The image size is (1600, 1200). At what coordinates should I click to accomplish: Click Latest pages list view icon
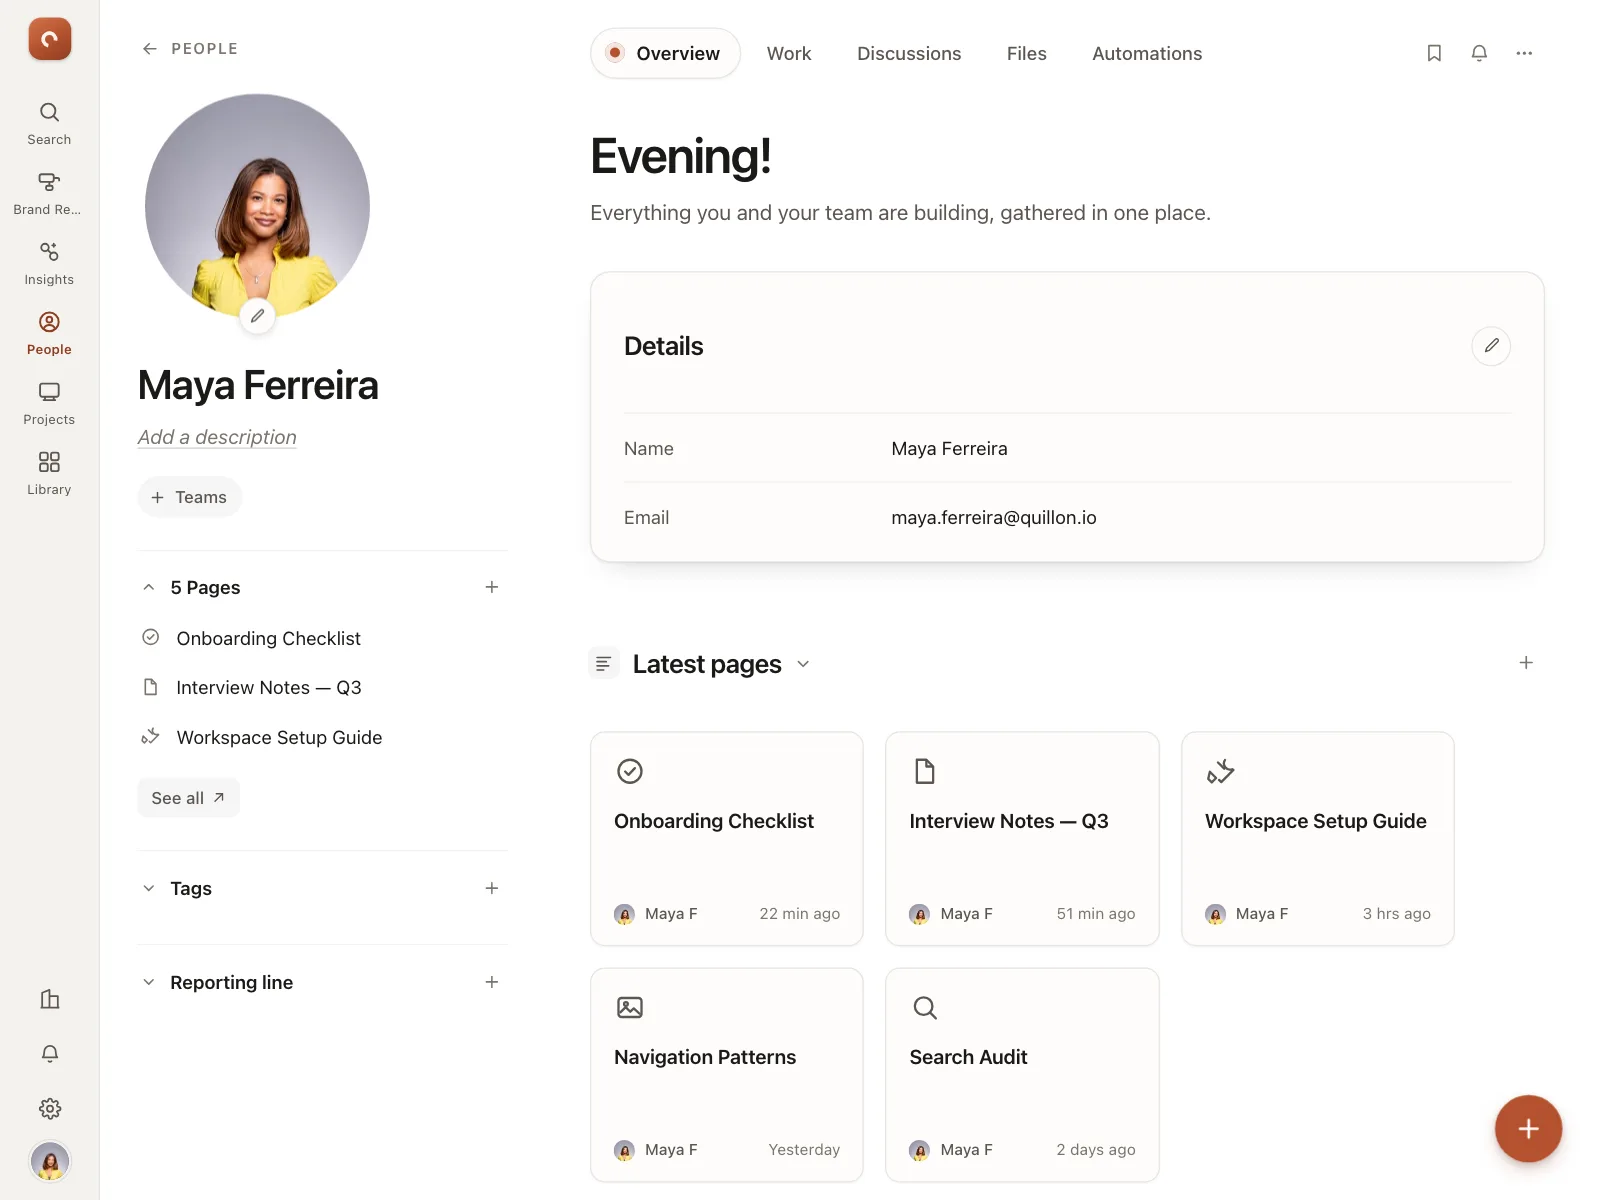[x=603, y=663]
